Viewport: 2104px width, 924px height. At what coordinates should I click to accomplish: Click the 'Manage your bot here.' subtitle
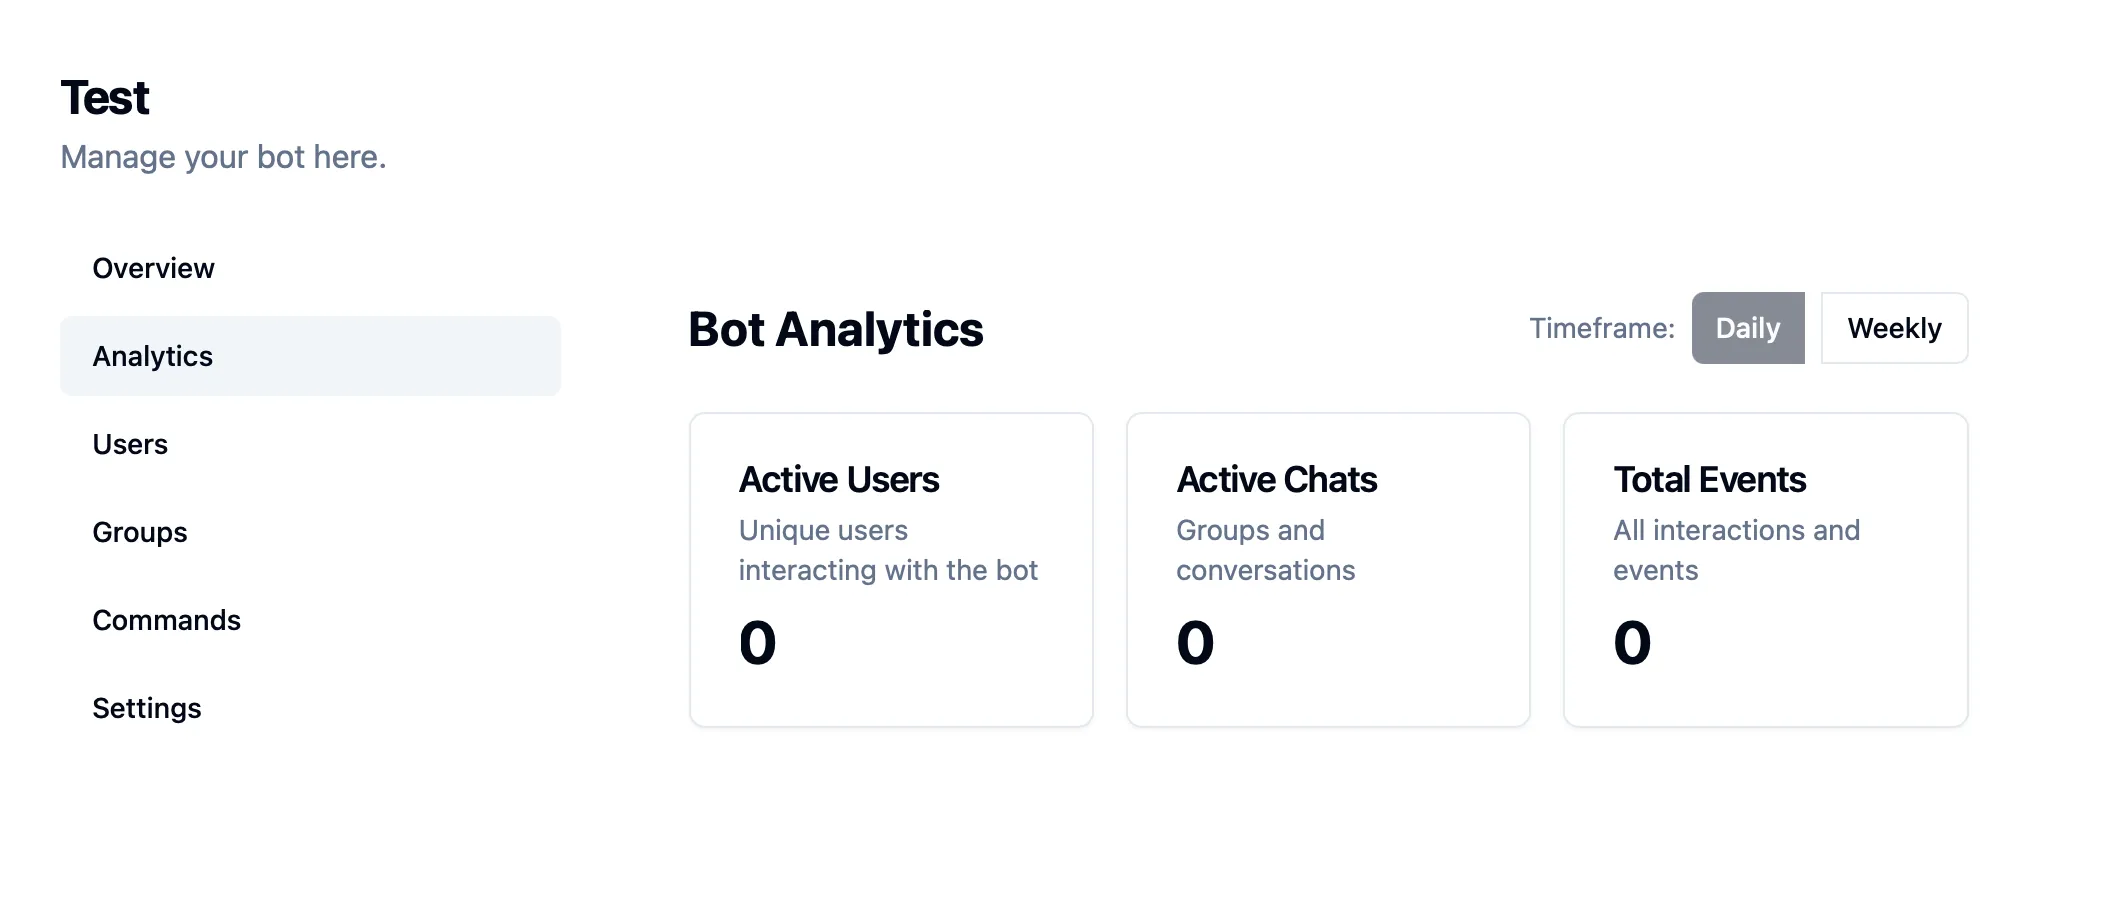(223, 157)
